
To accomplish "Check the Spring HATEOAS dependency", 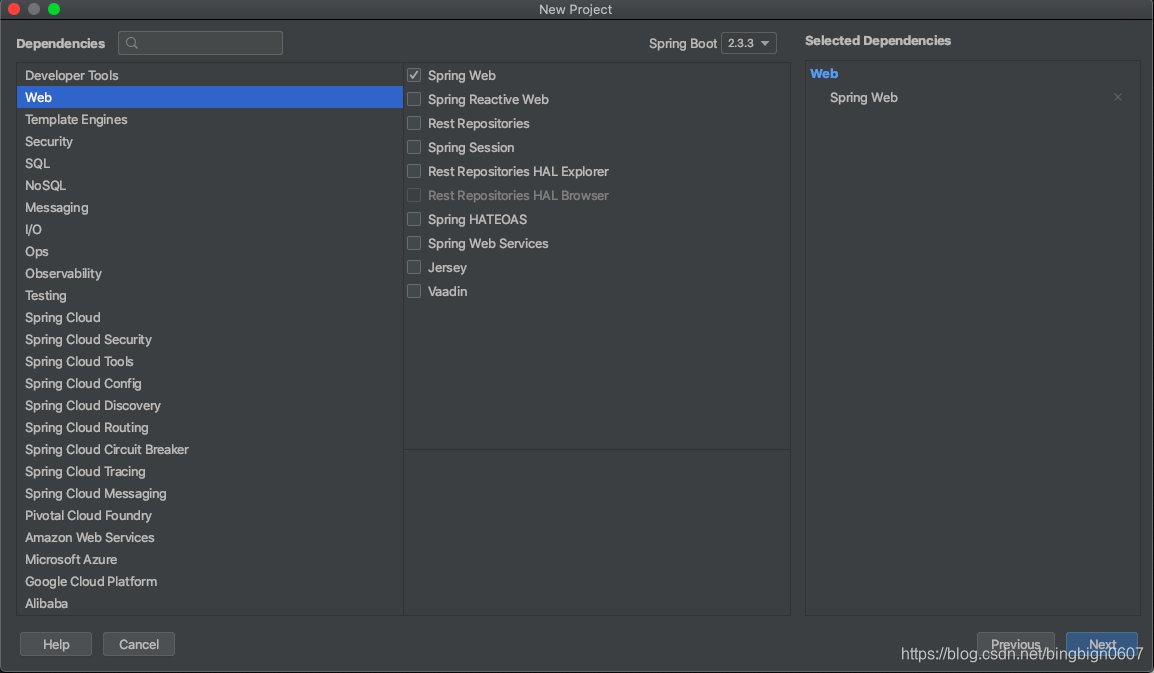I will pos(414,219).
